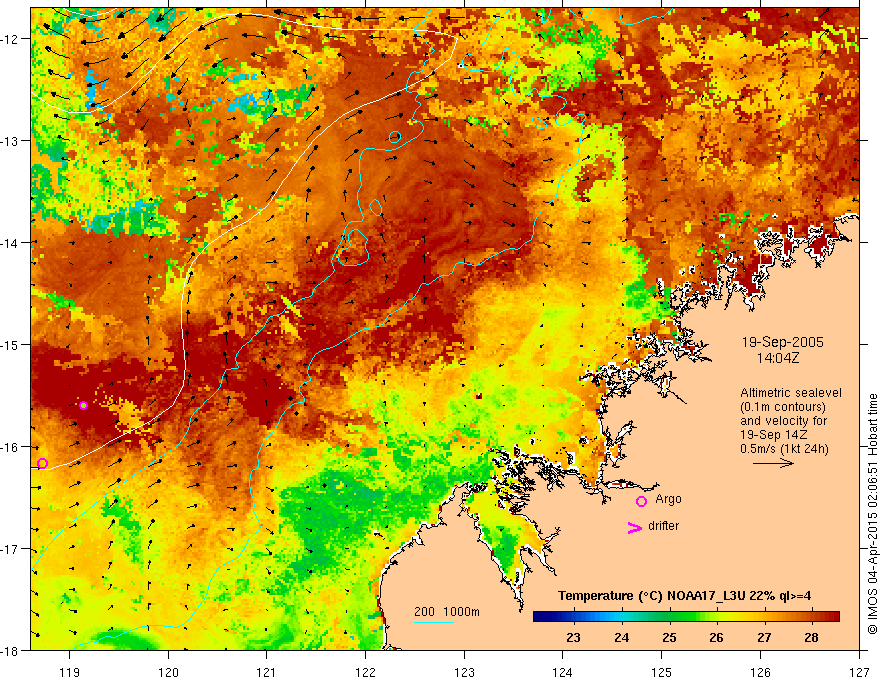This screenshot has width=880, height=680.
Task: Click the 'Argo' legend label
Action: pos(668,499)
